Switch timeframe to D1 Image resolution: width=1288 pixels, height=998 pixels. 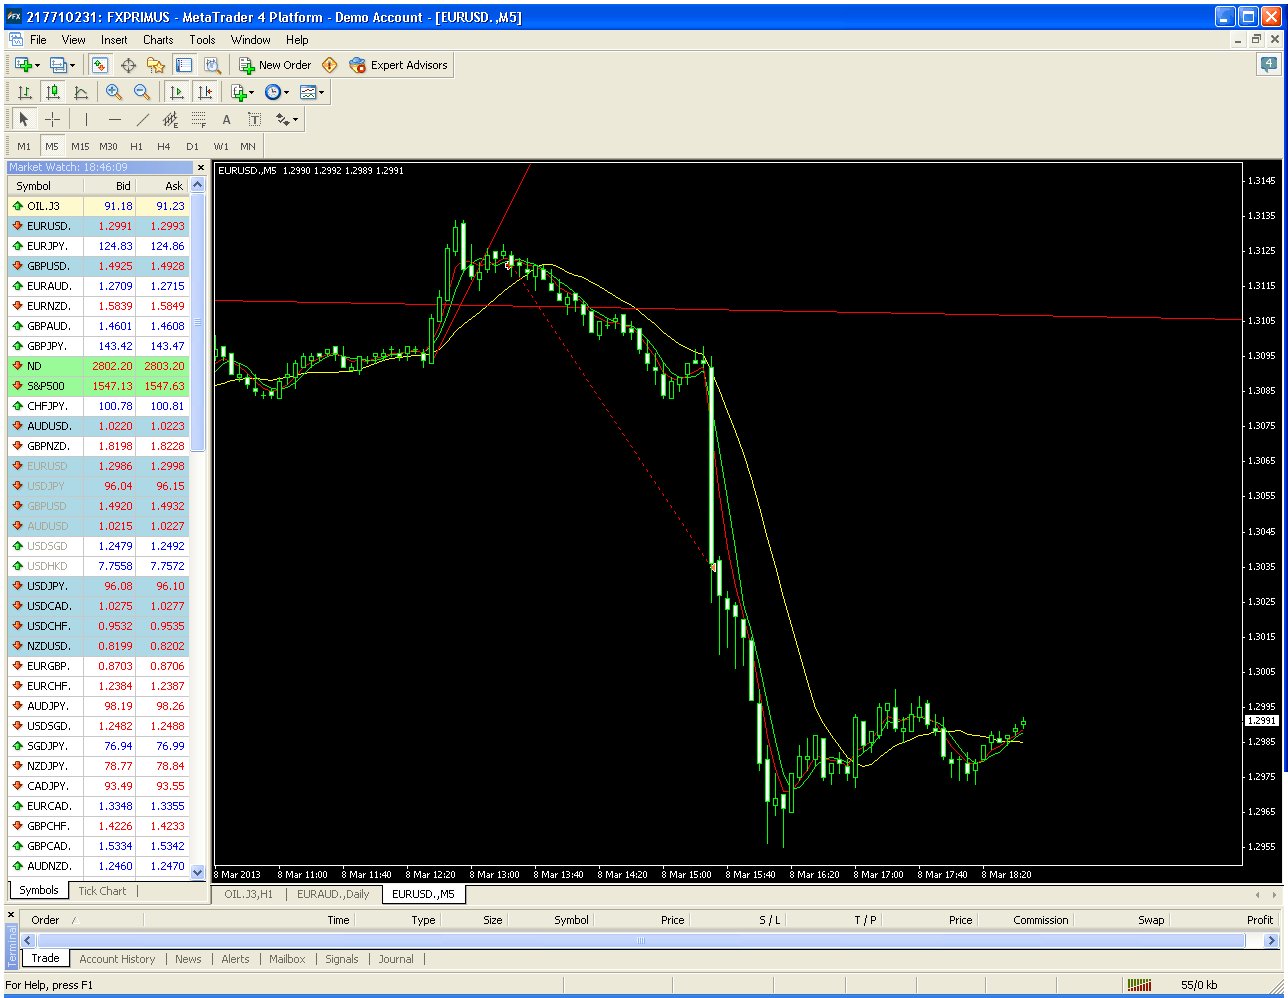pos(192,146)
